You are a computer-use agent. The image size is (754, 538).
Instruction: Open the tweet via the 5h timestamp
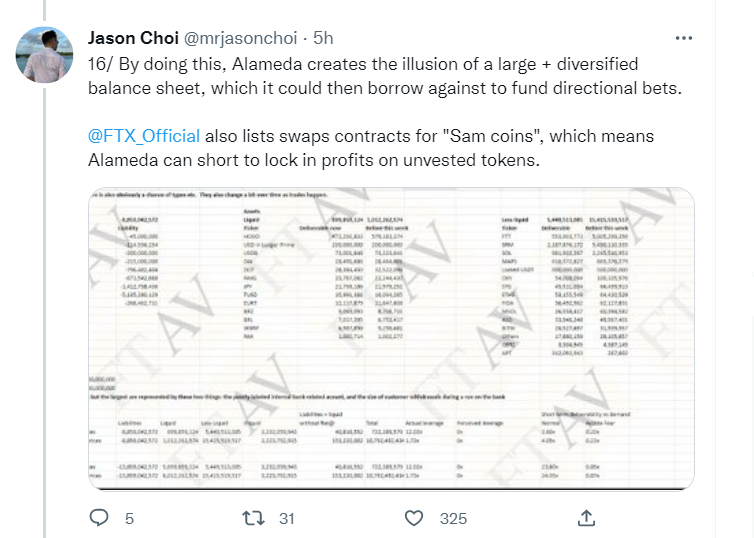pos(323,38)
